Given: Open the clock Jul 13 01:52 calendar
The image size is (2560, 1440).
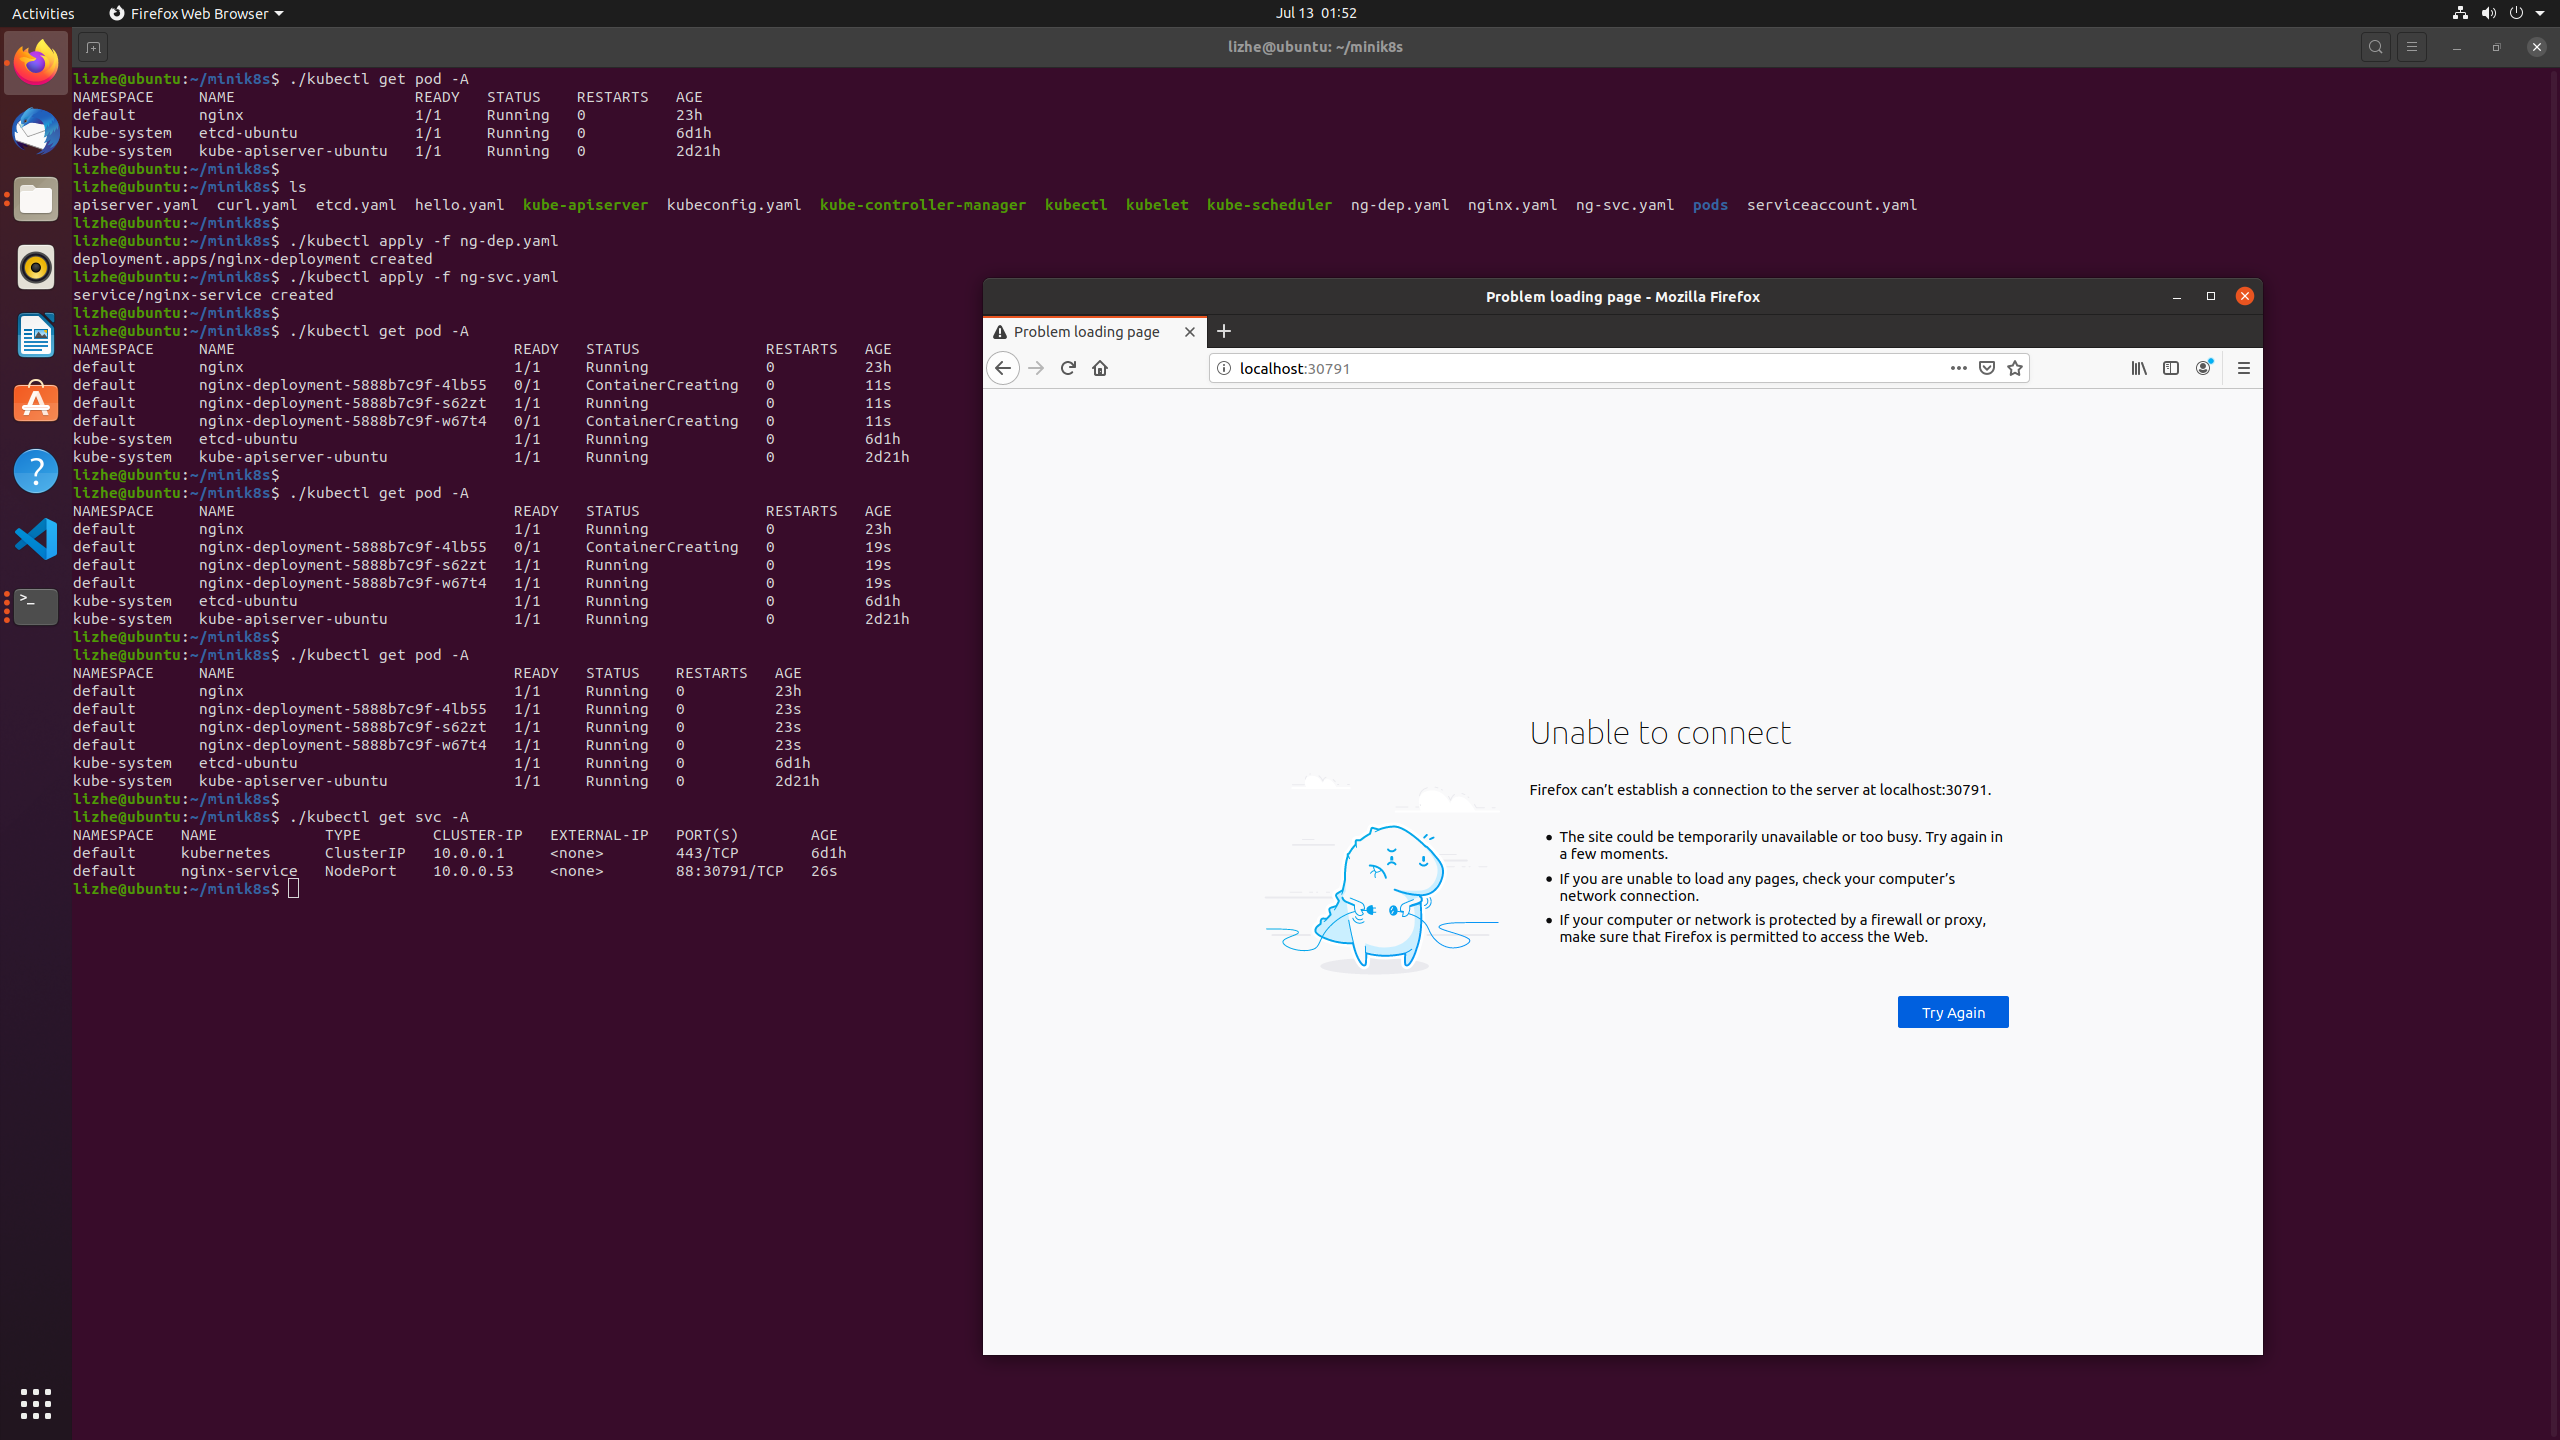Looking at the screenshot, I should click(1316, 13).
